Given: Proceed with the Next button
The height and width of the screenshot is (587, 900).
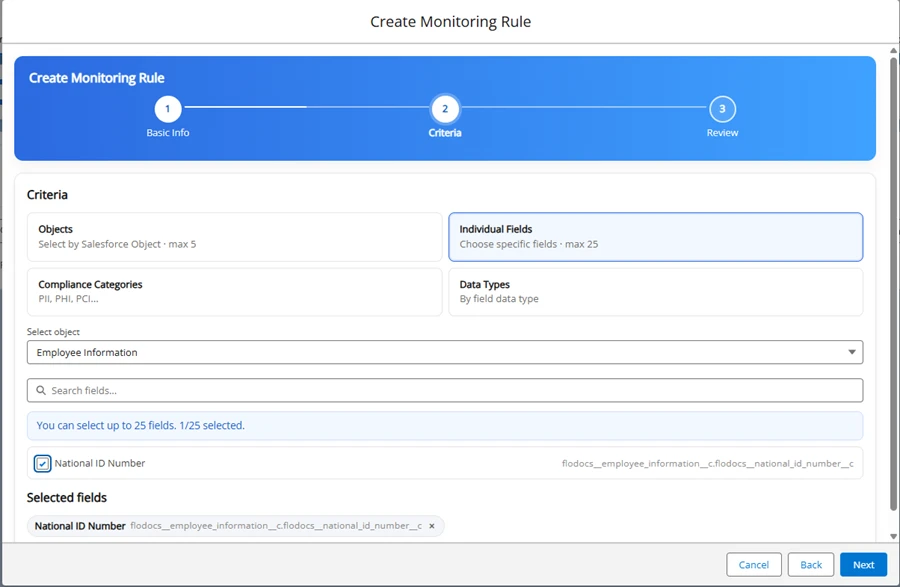Looking at the screenshot, I should pos(863,565).
